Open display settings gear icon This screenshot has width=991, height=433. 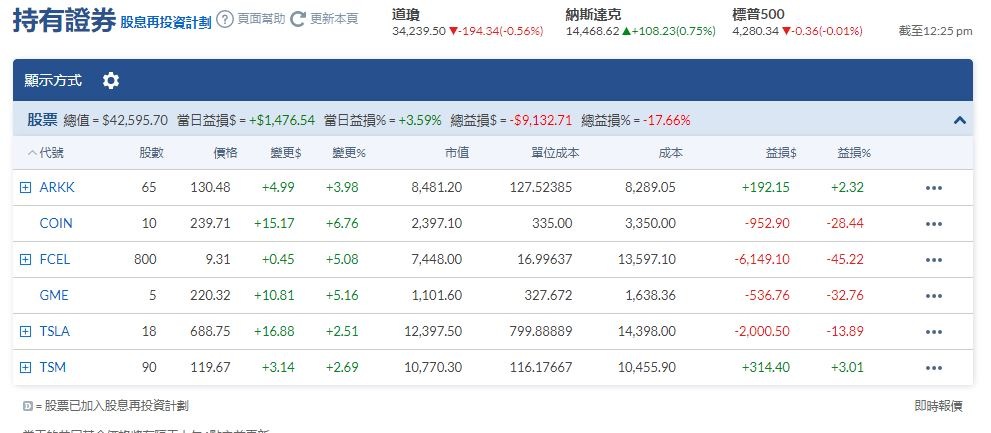111,80
